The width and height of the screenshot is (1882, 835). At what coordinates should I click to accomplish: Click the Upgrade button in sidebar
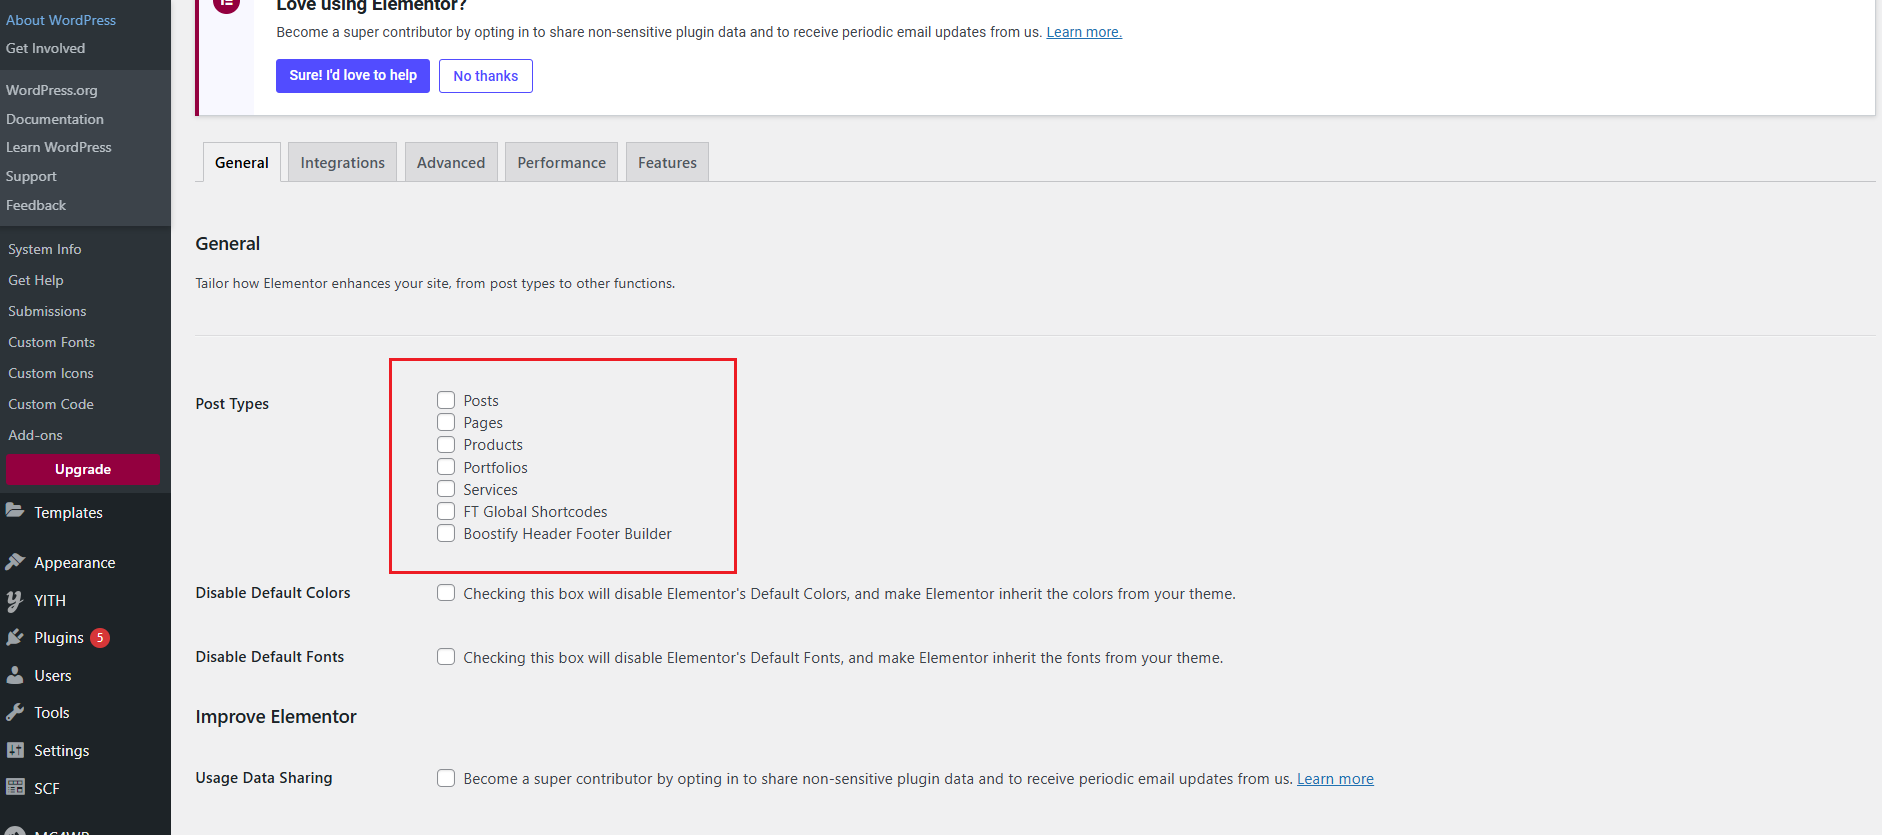pos(83,469)
